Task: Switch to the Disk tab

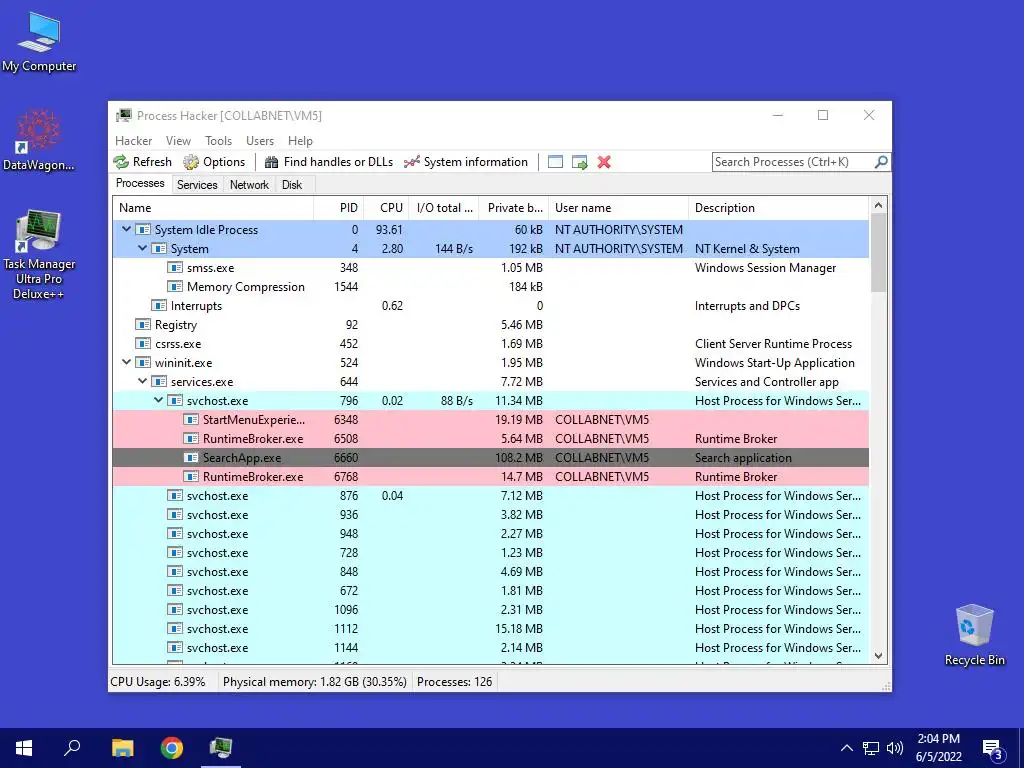Action: coord(292,185)
